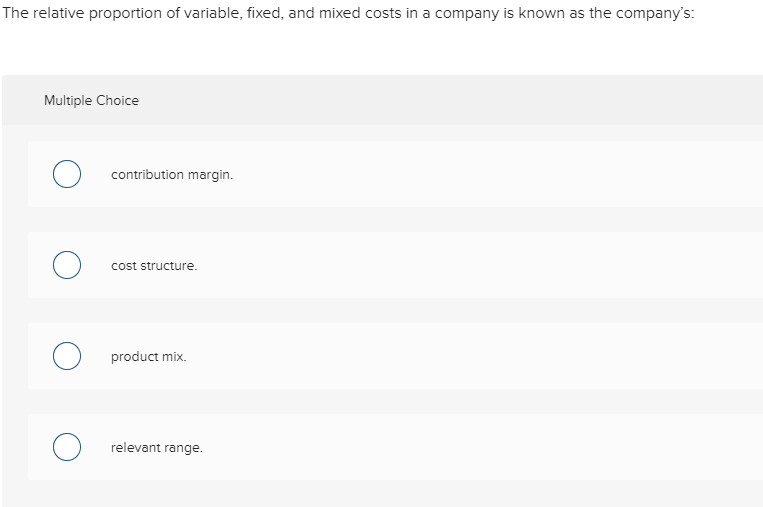
Task: Mark the product mix radio button
Action: point(67,357)
